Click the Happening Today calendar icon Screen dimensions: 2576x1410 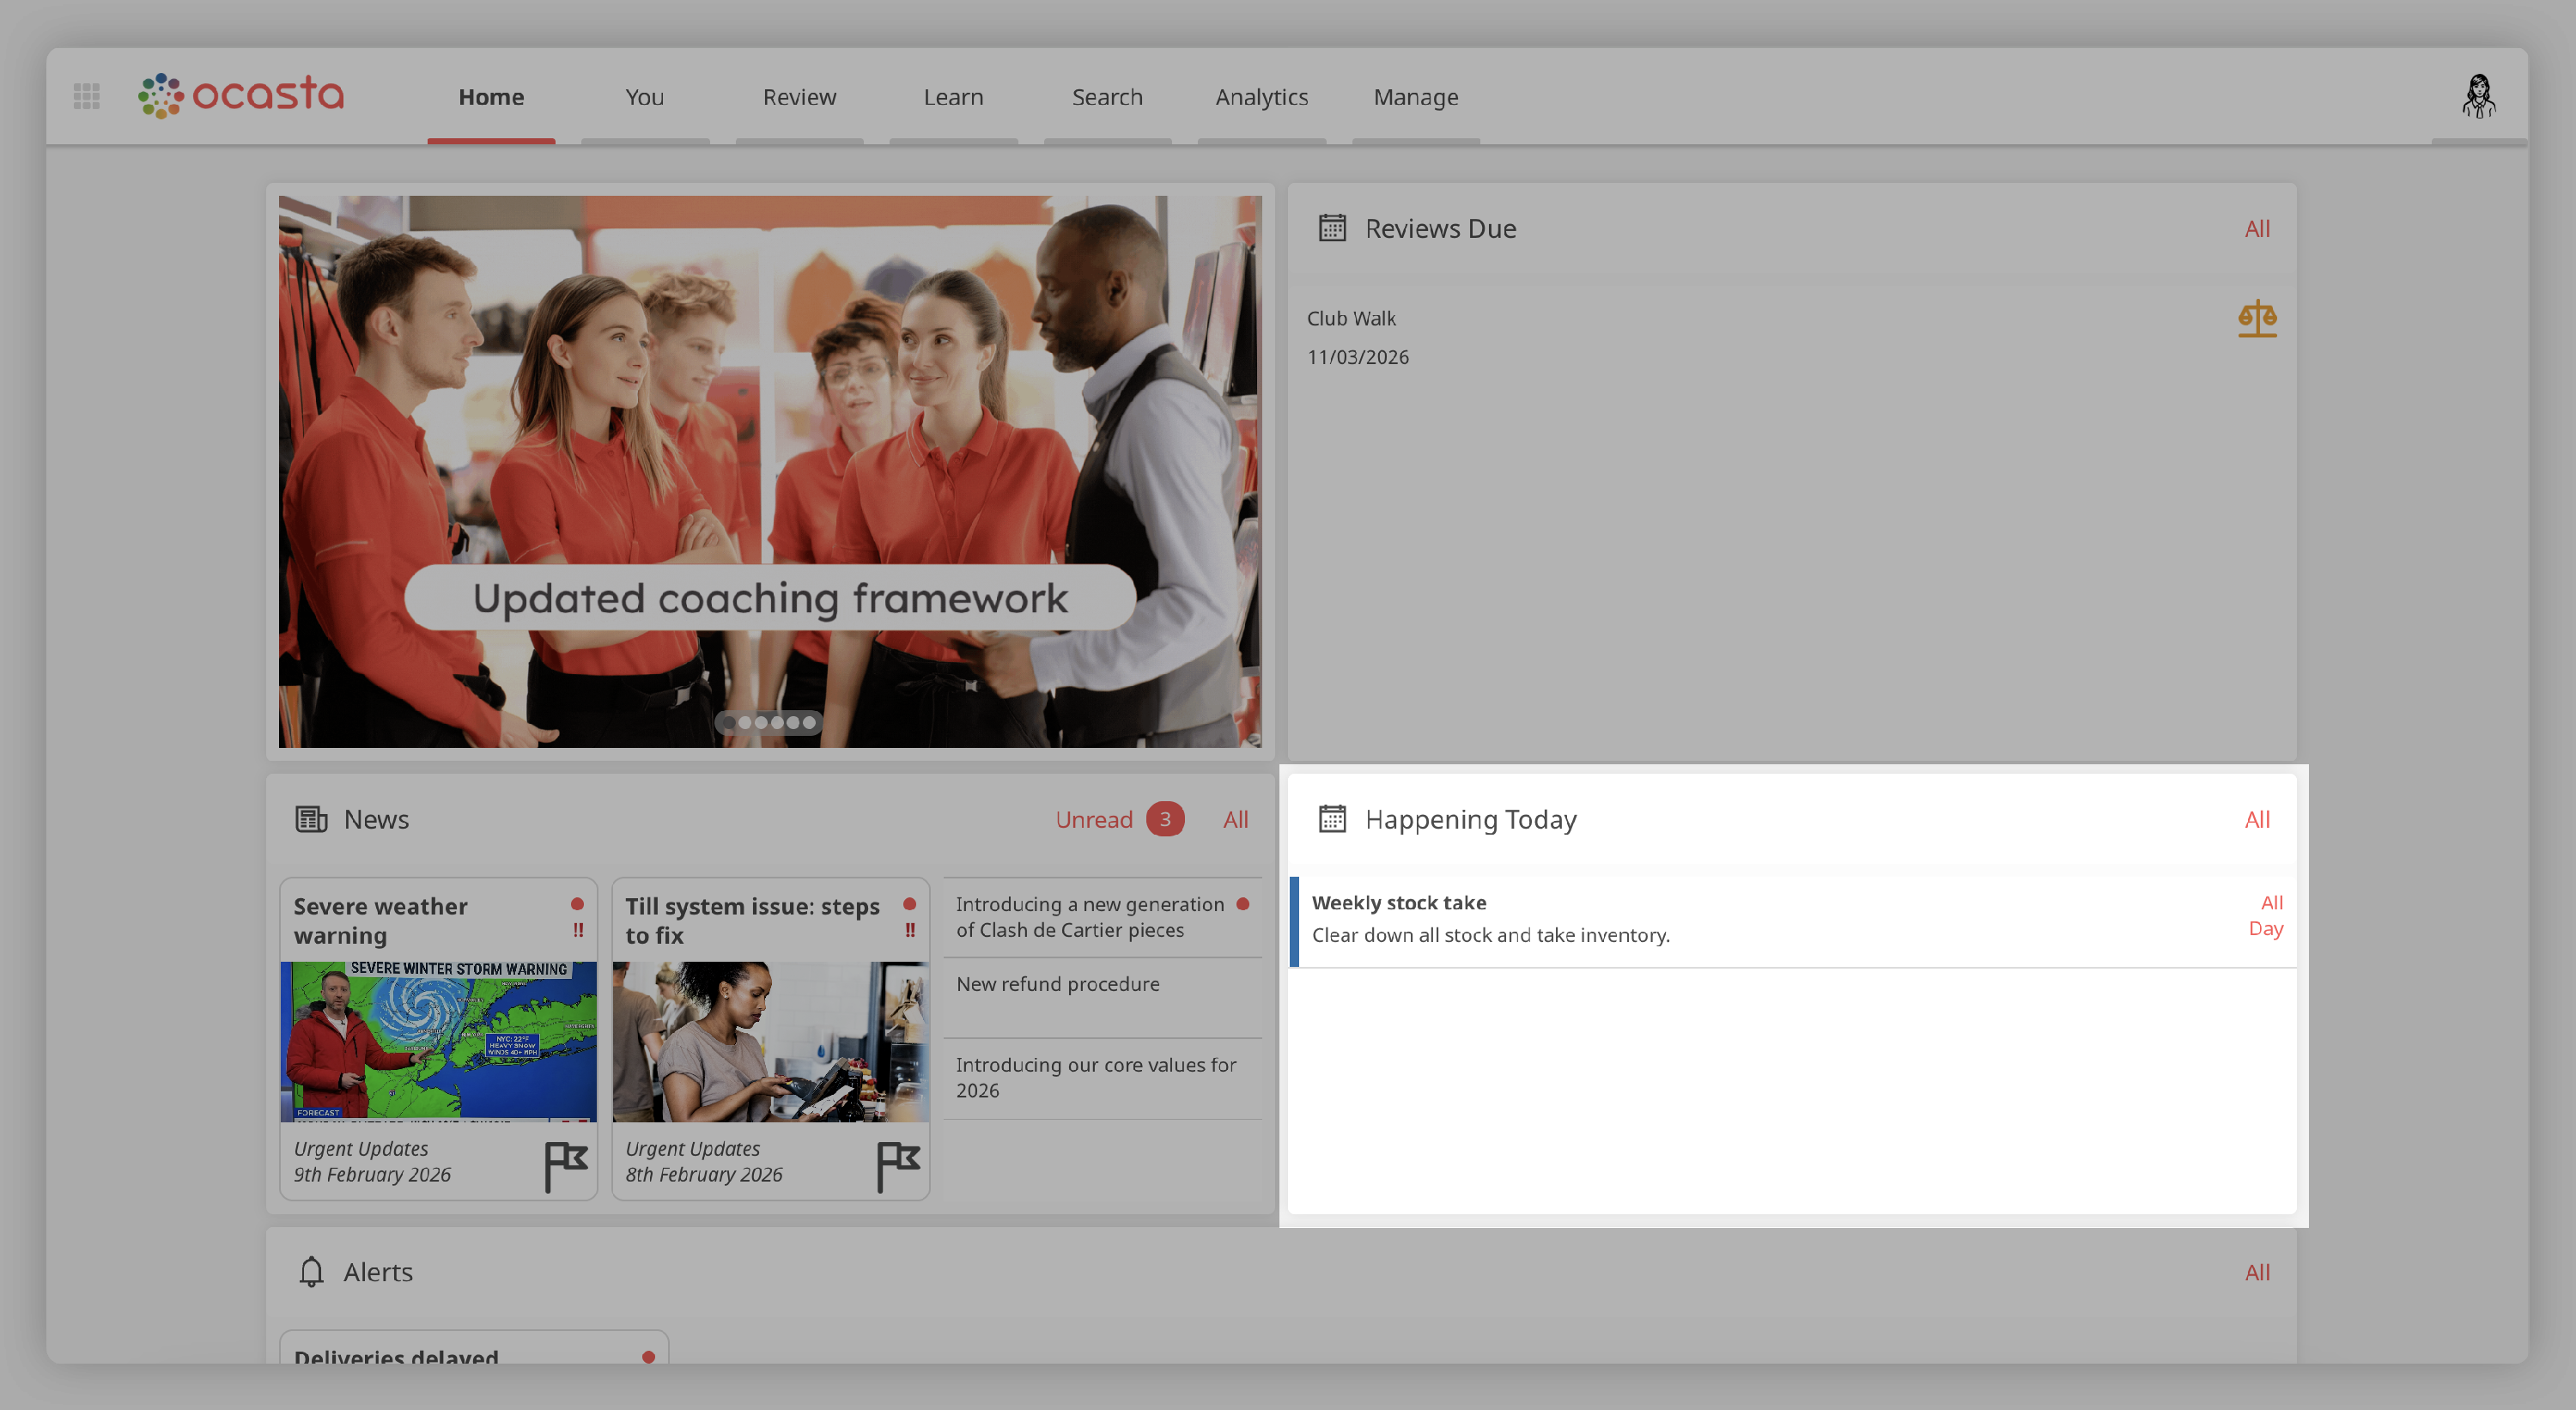click(1331, 819)
